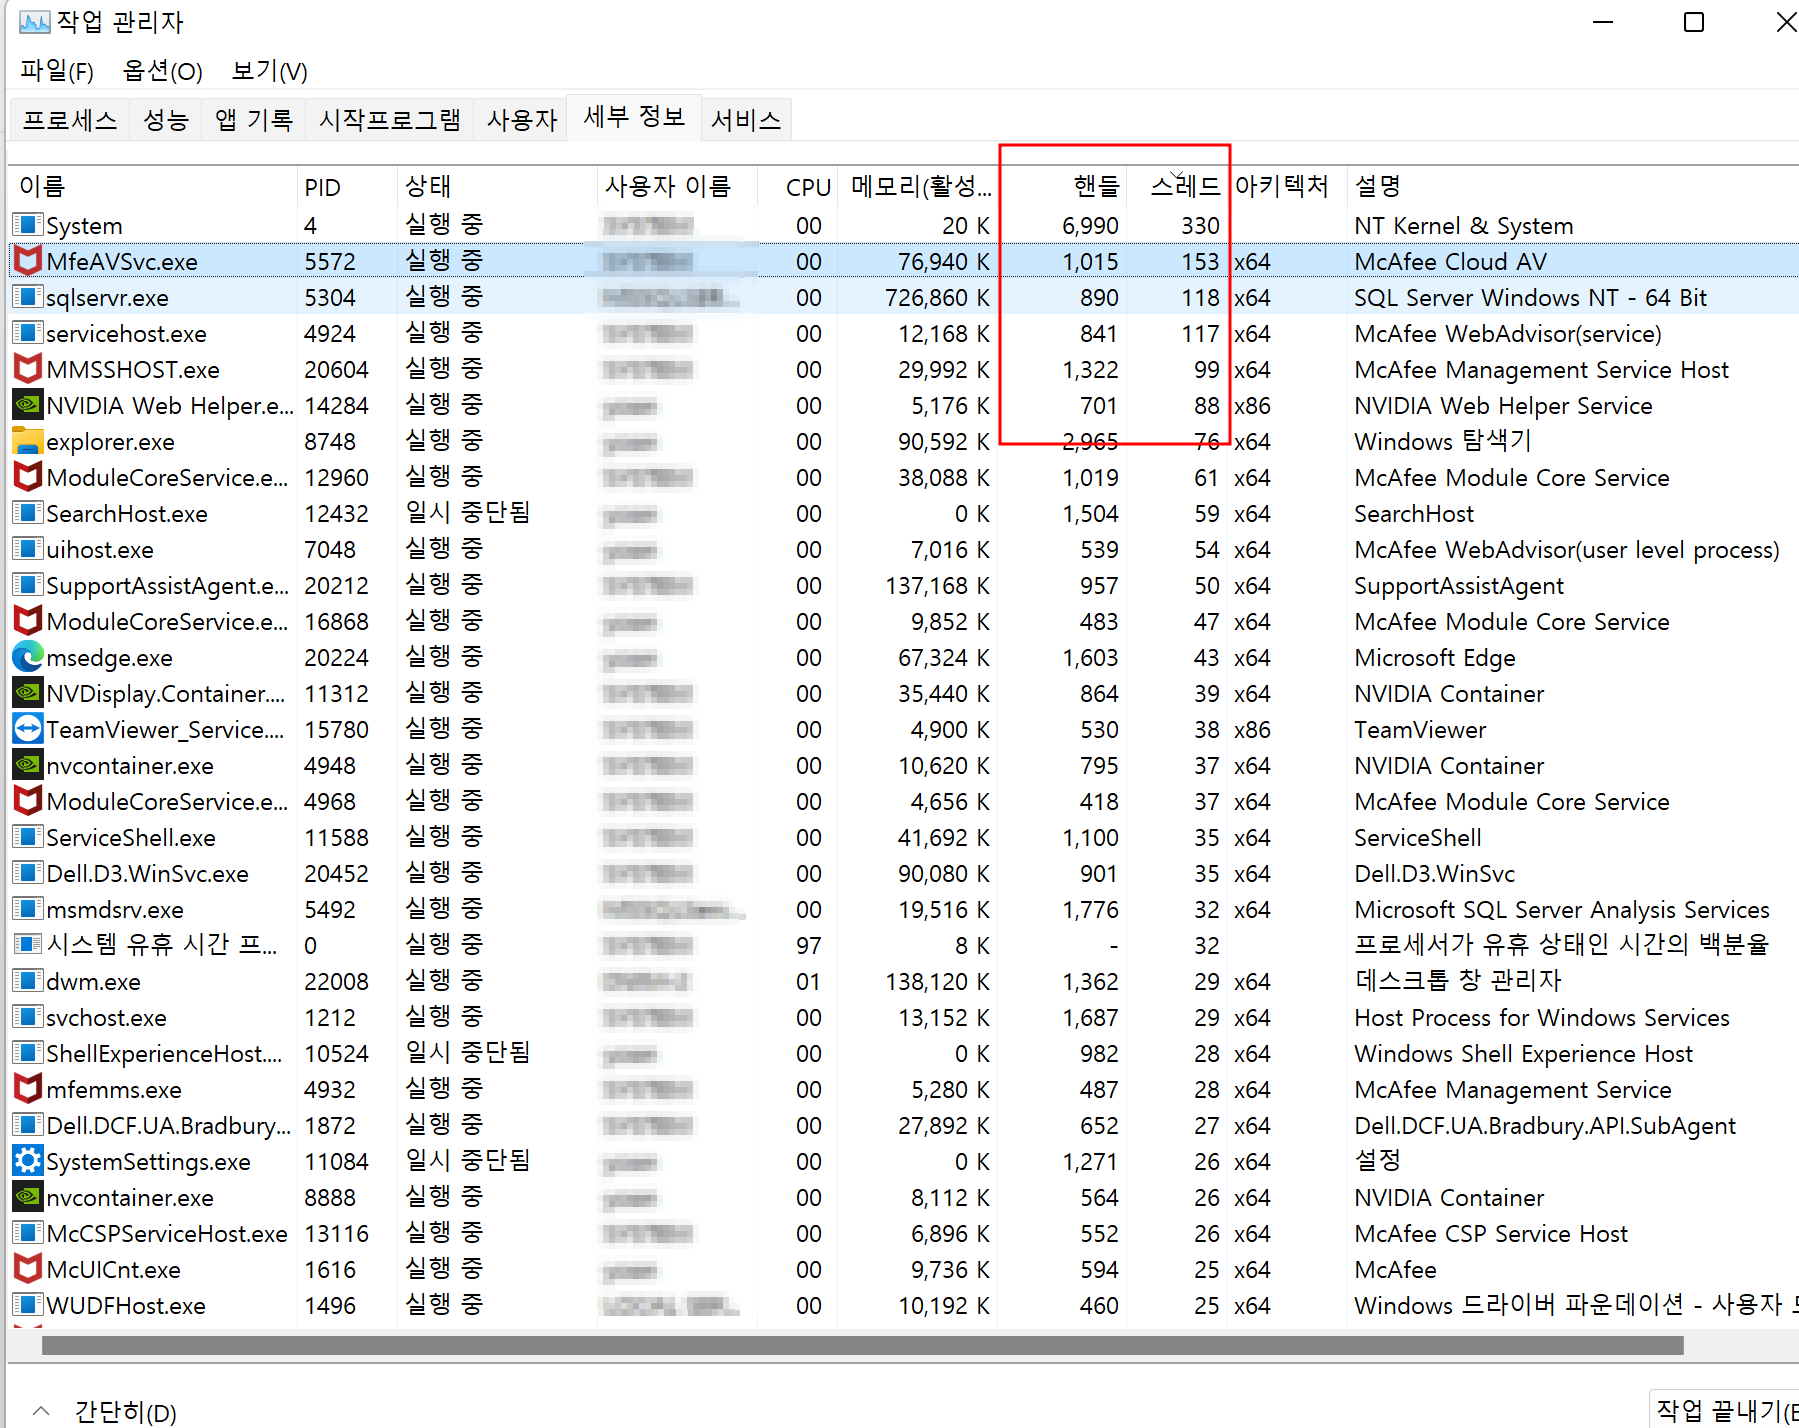Open the 보기(V) menu
This screenshot has width=1799, height=1428.
click(269, 71)
